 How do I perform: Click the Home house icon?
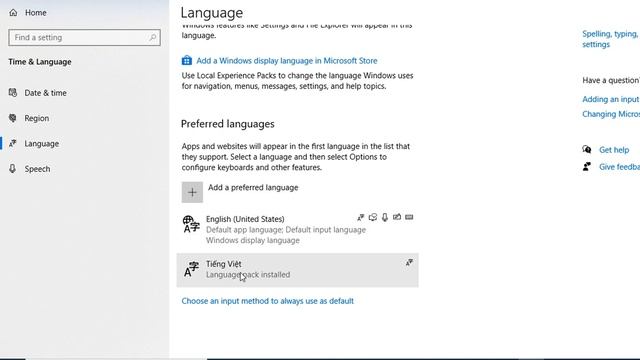13,13
